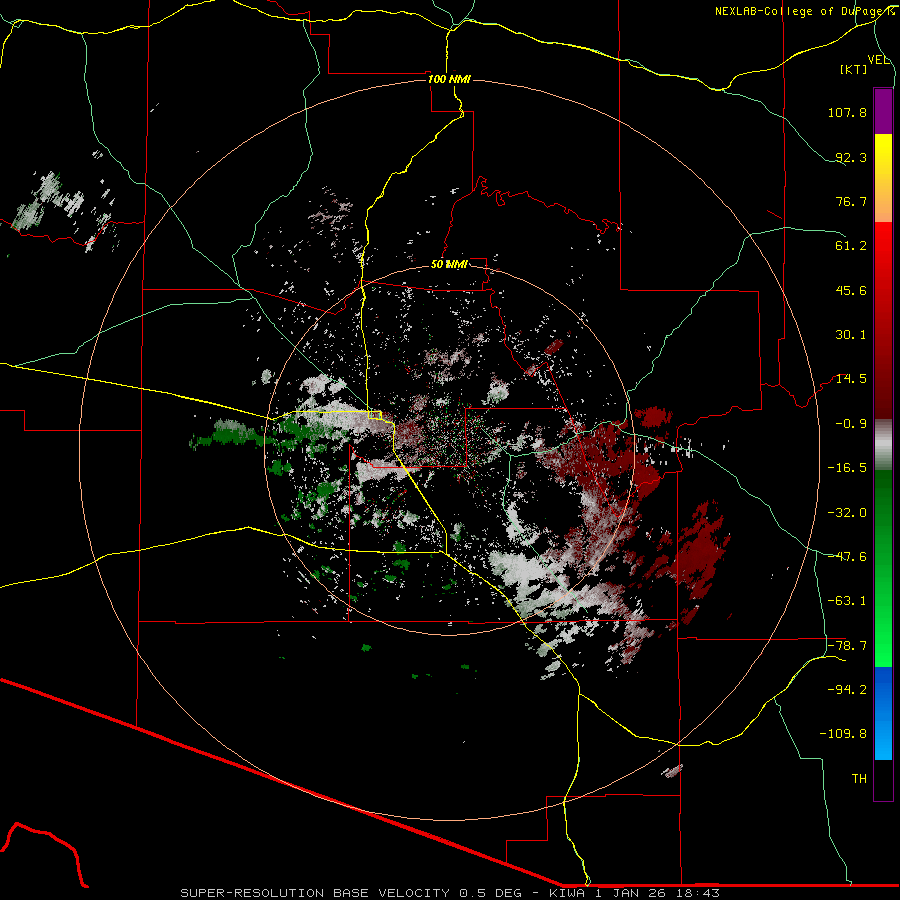
Task: Select the 45.6 legend value
Action: coord(851,290)
